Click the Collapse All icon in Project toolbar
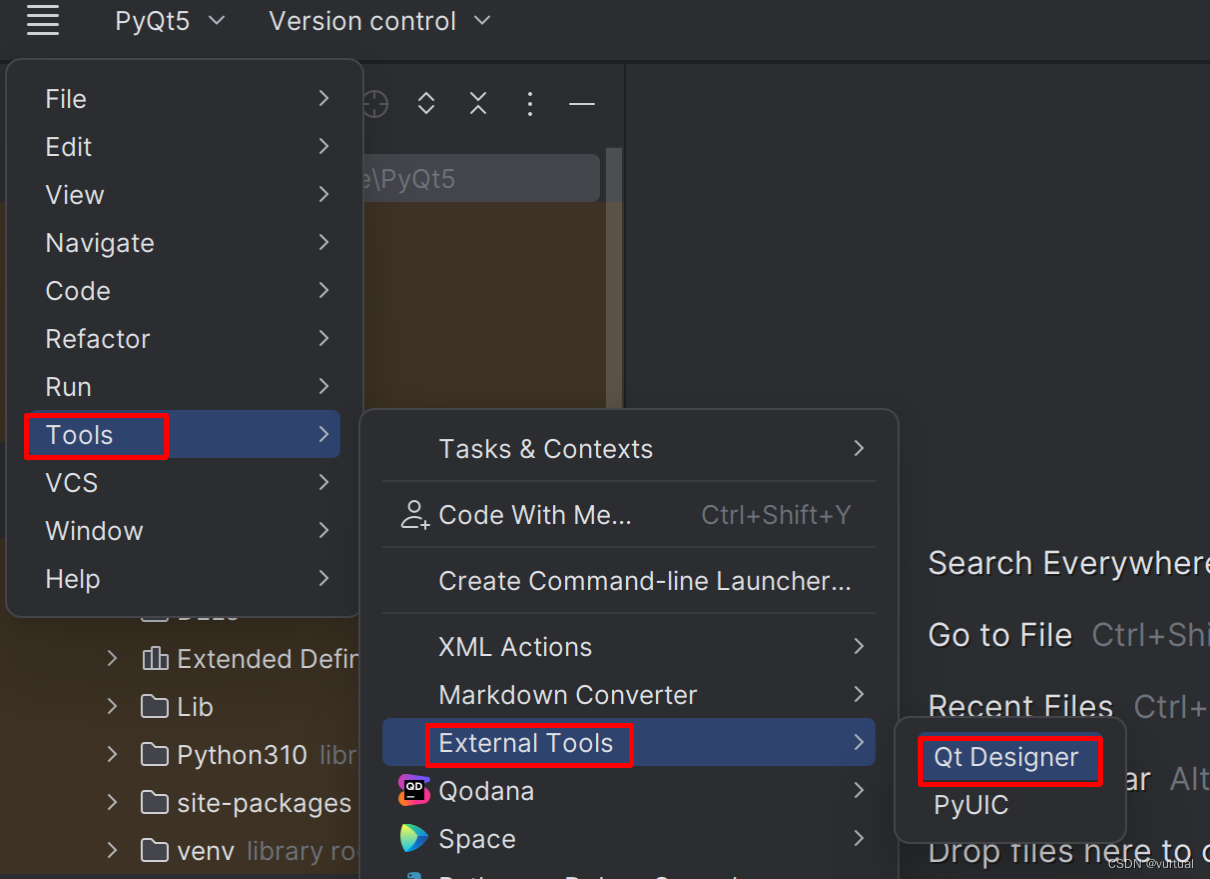This screenshot has width=1210, height=879. (478, 103)
